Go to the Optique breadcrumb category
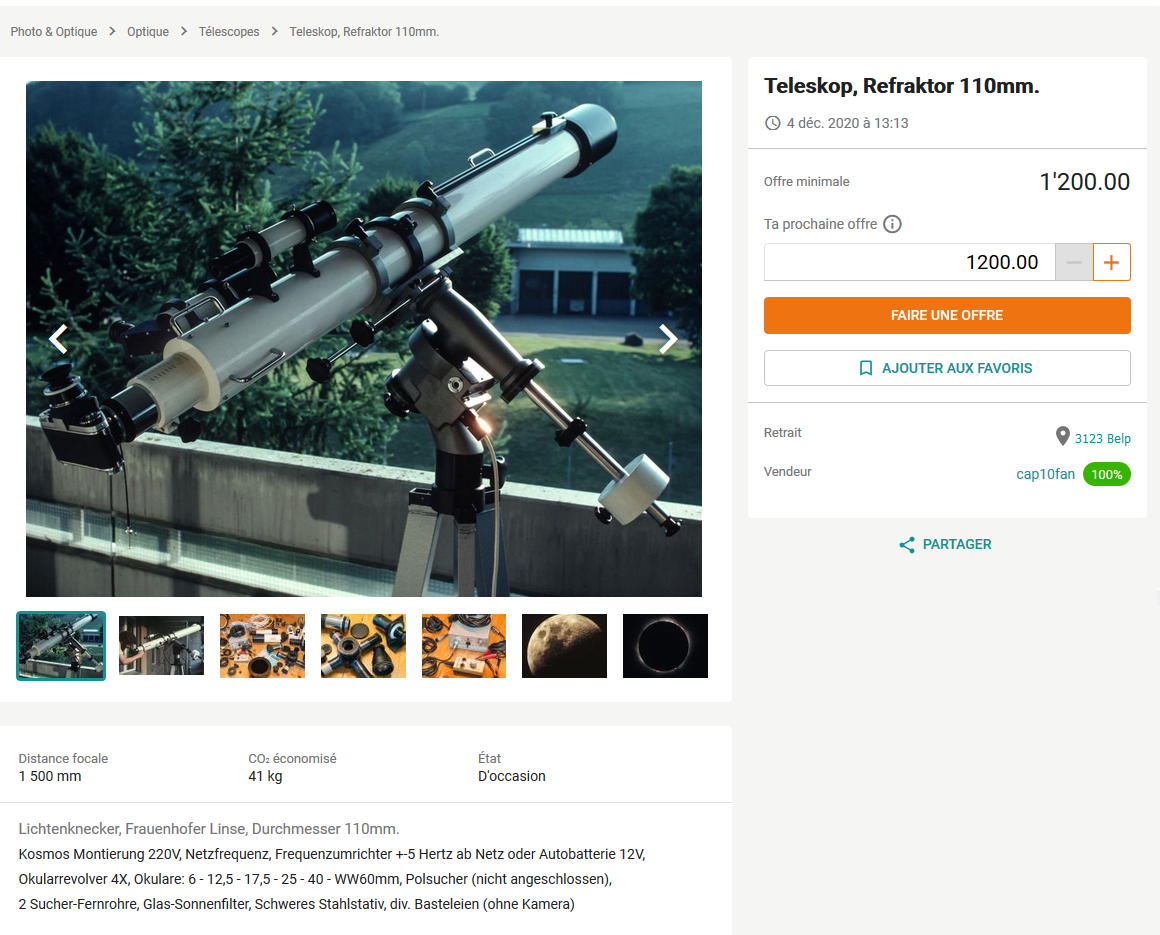The image size is (1160, 935). click(148, 32)
